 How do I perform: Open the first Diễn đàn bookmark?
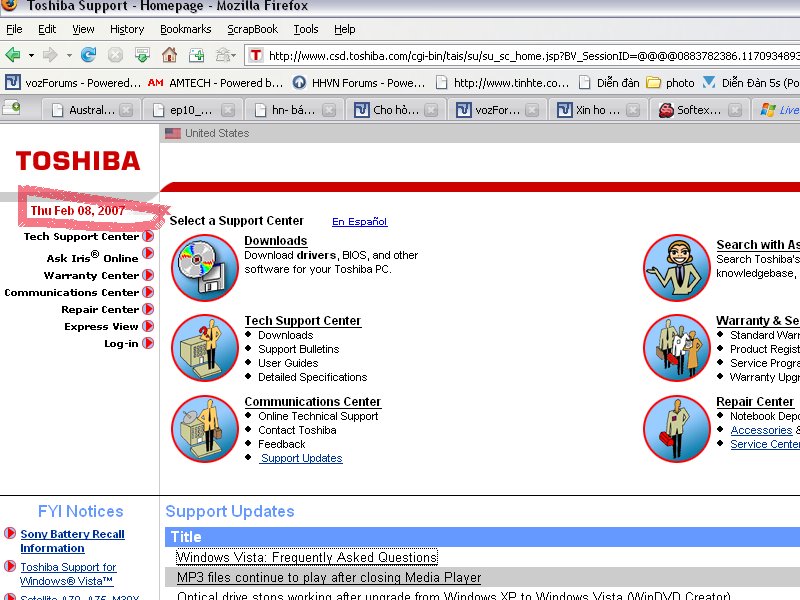point(609,83)
